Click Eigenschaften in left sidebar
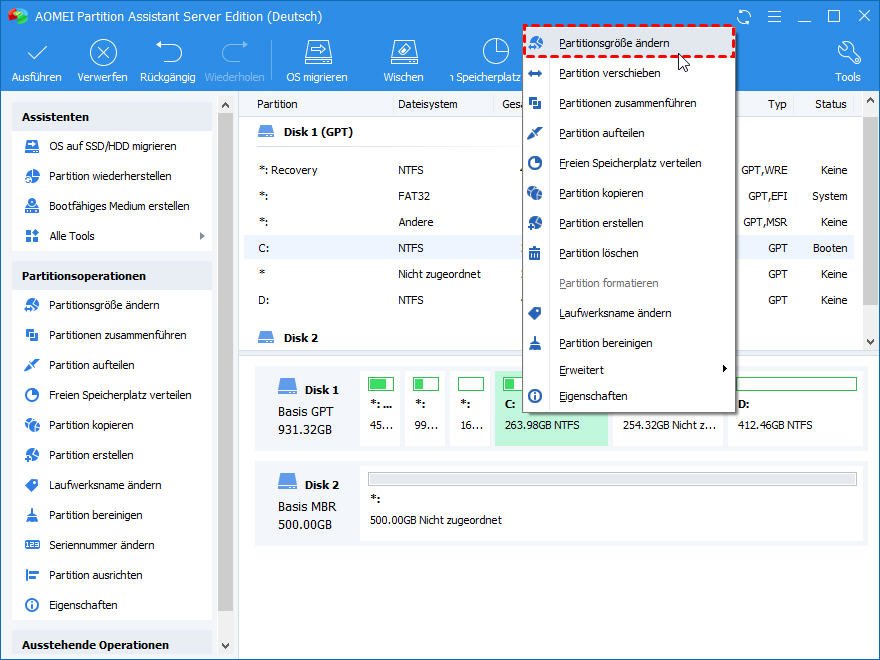Image resolution: width=880 pixels, height=660 pixels. click(112, 605)
